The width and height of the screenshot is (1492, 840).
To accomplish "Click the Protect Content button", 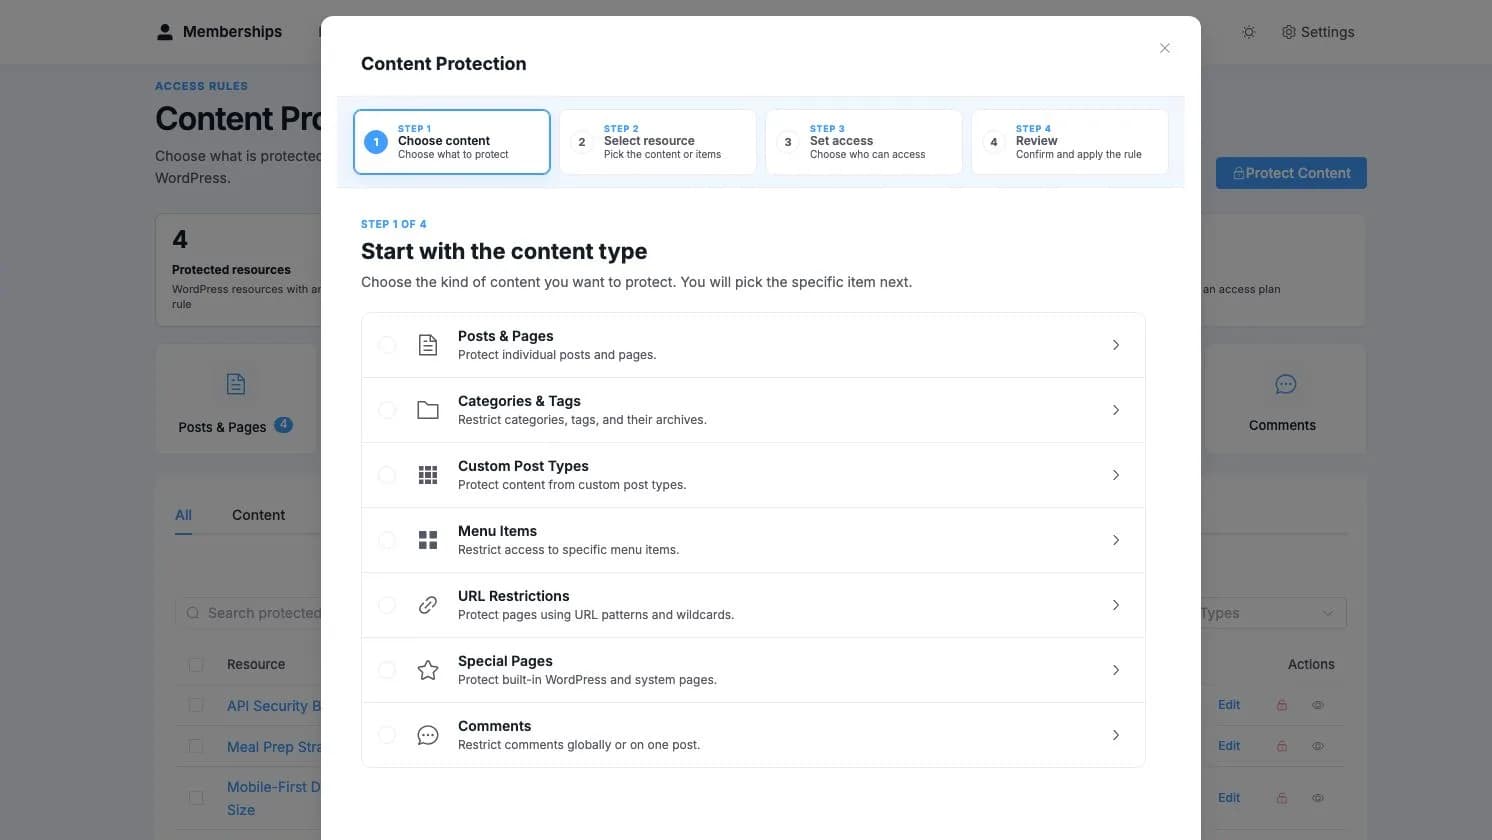I will 1291,173.
